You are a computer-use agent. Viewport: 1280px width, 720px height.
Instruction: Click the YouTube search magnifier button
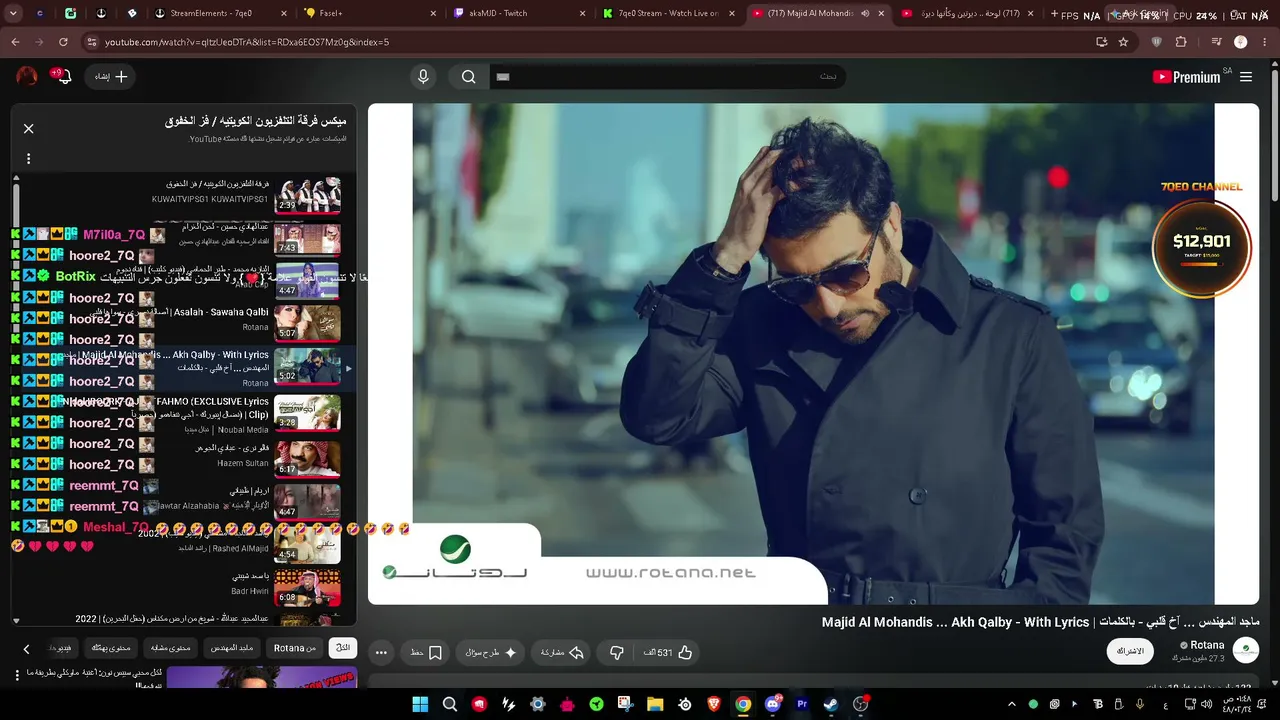tap(468, 77)
